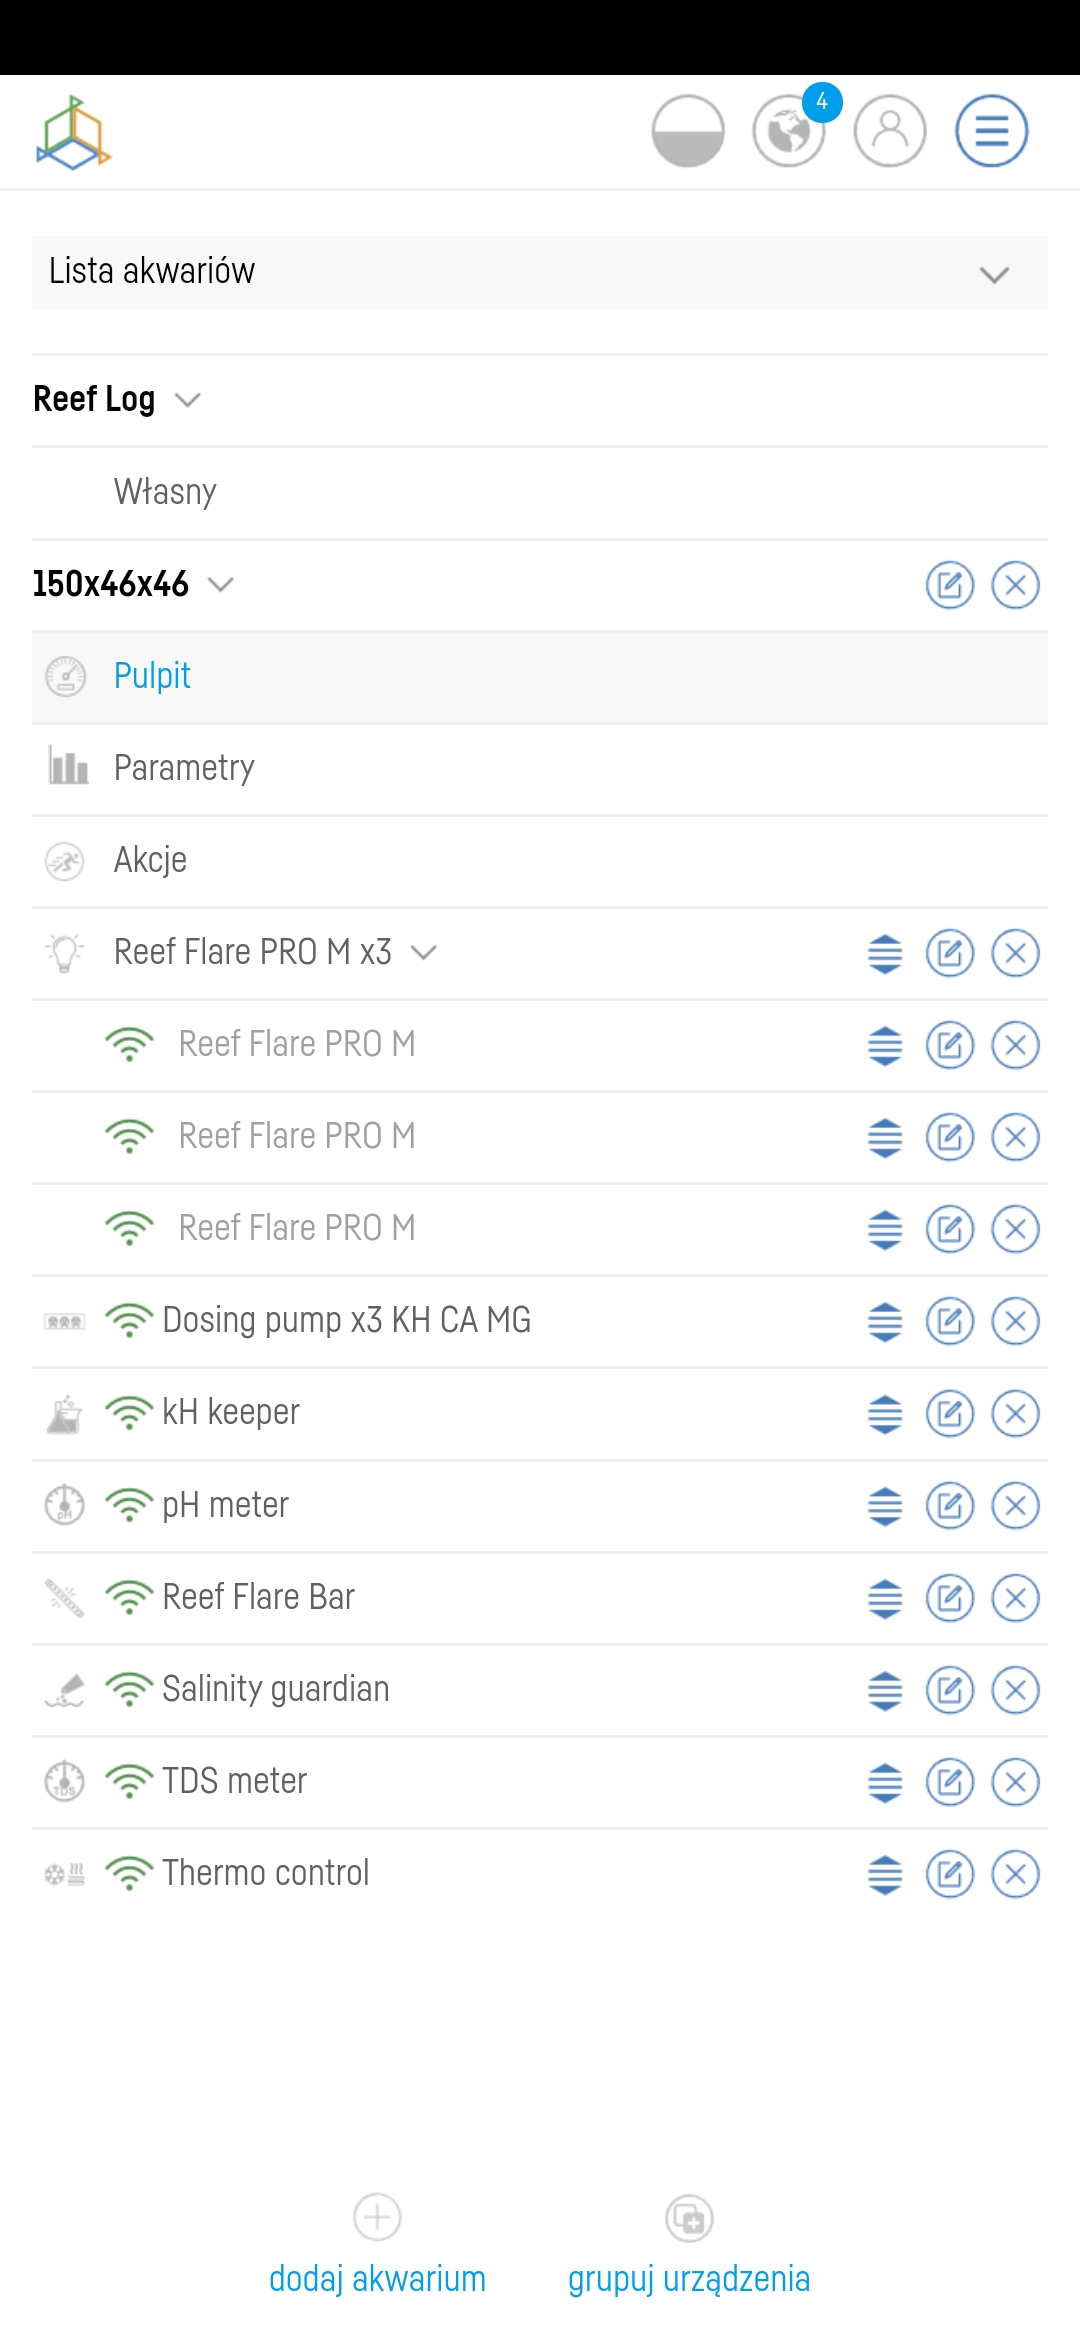The image size is (1080, 2340).
Task: Edit the Thermo control device
Action: (949, 1874)
